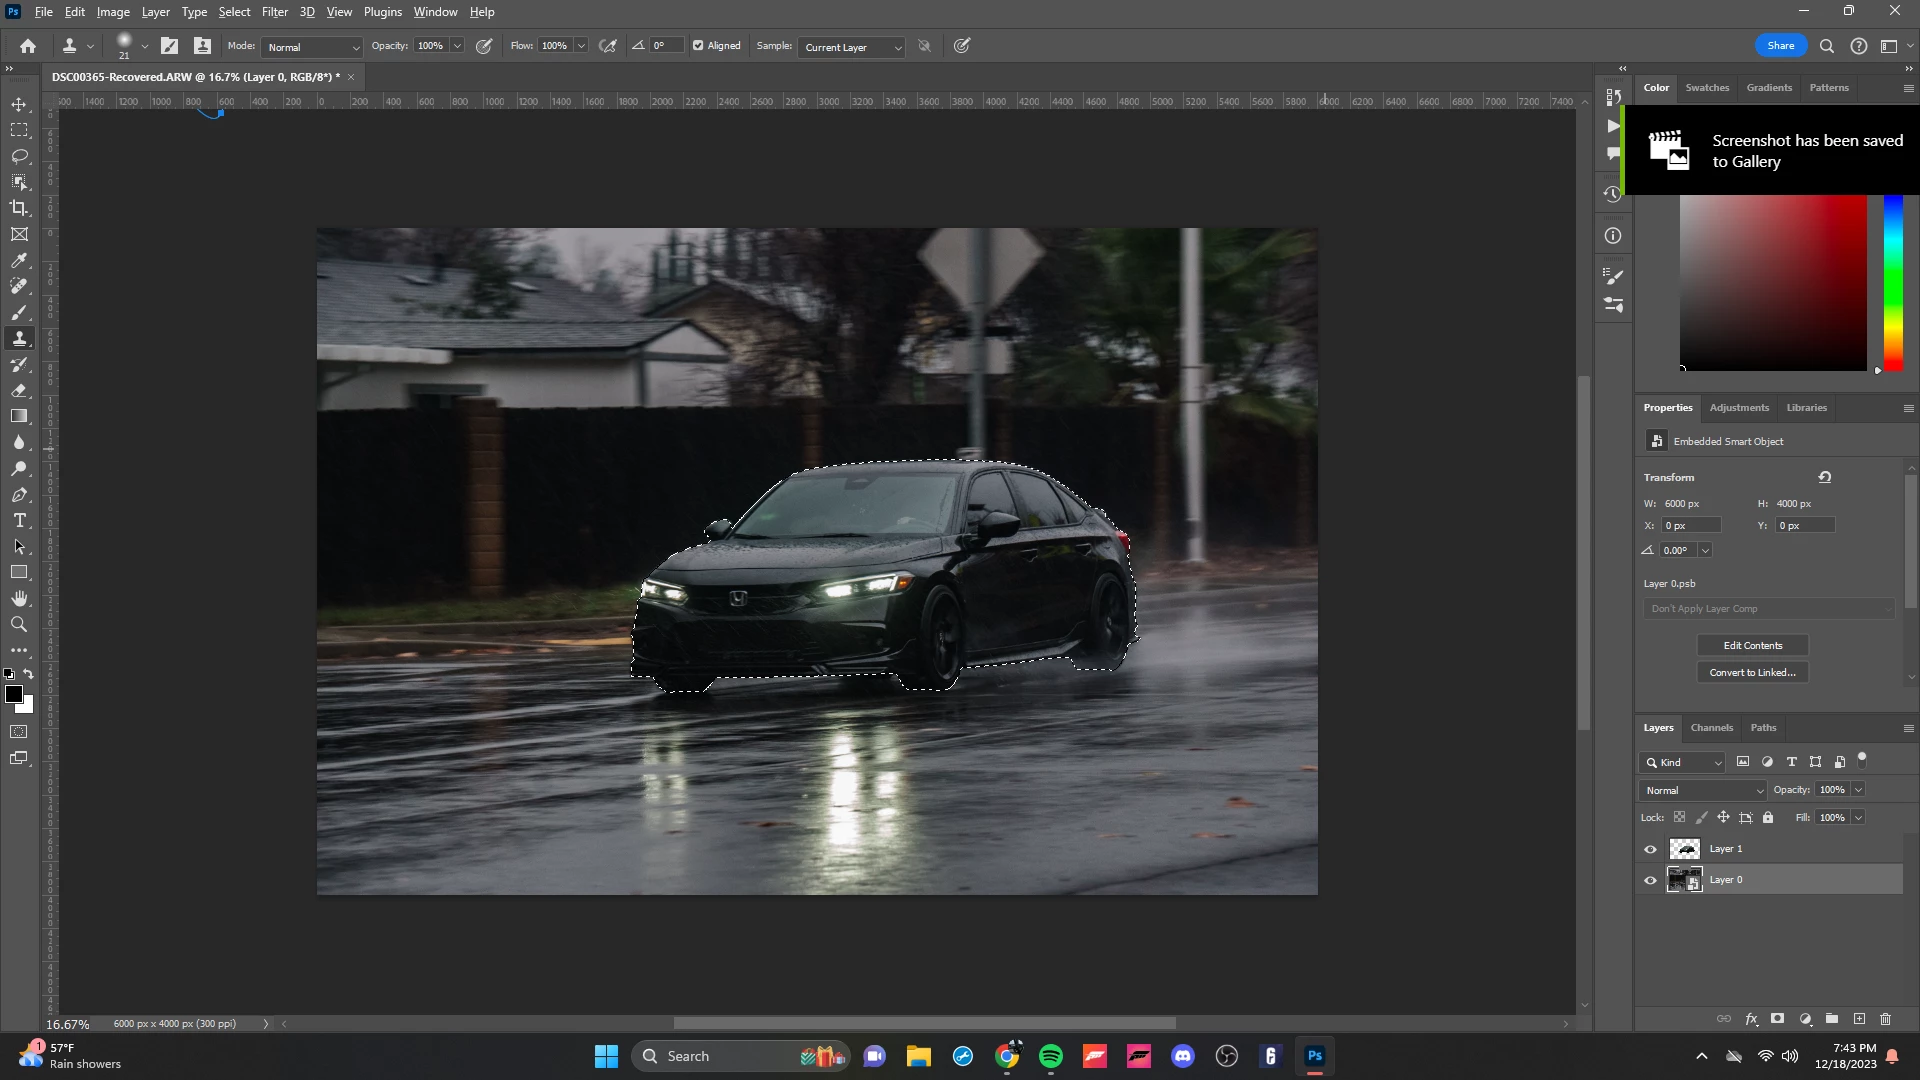1920x1080 pixels.
Task: Hide Layer 0 visibility eye
Action: pyautogui.click(x=1650, y=880)
